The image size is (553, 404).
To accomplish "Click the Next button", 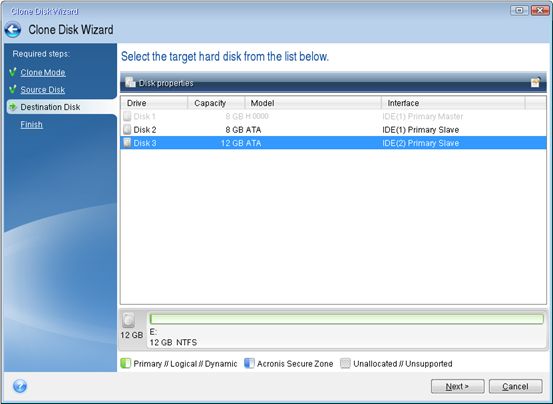I will click(457, 386).
